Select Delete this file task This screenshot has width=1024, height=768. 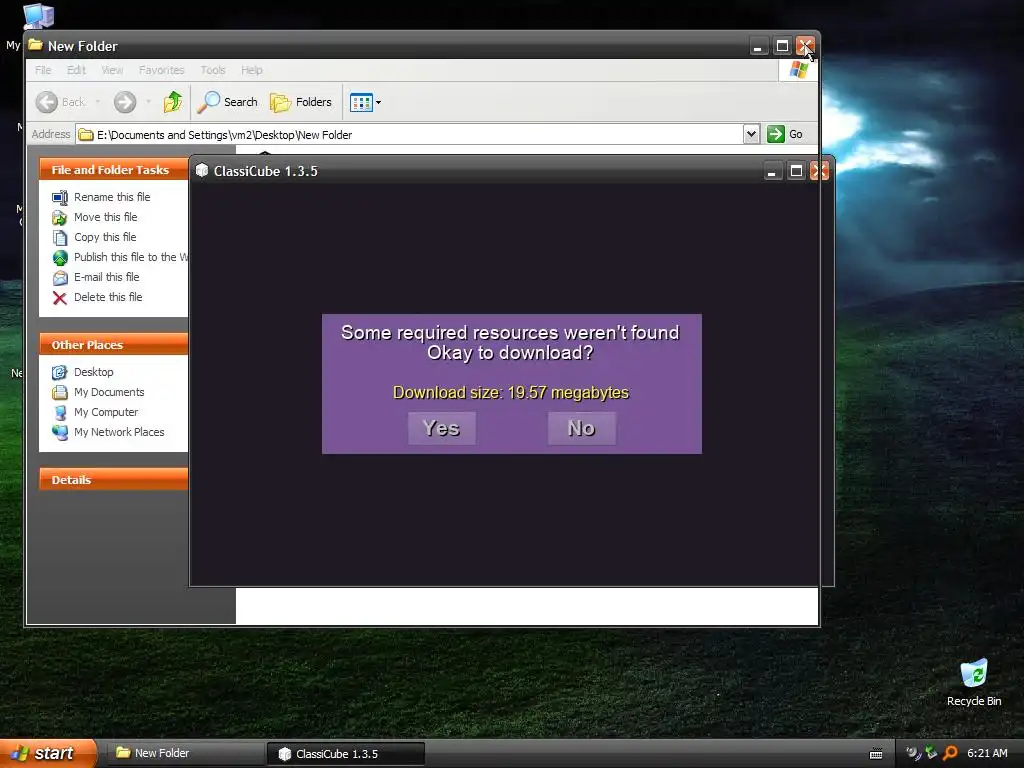click(108, 297)
